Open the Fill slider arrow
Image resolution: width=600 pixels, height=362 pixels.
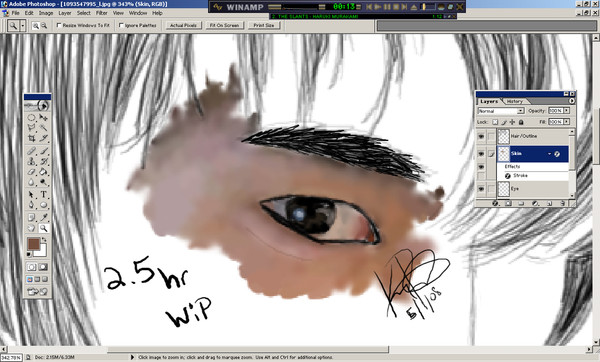click(566, 122)
